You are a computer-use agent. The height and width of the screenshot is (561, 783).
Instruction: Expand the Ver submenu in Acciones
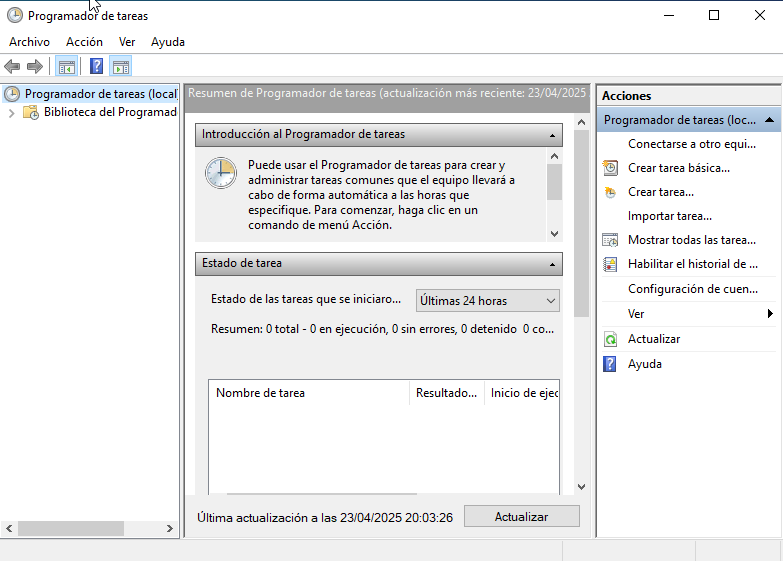coord(770,314)
